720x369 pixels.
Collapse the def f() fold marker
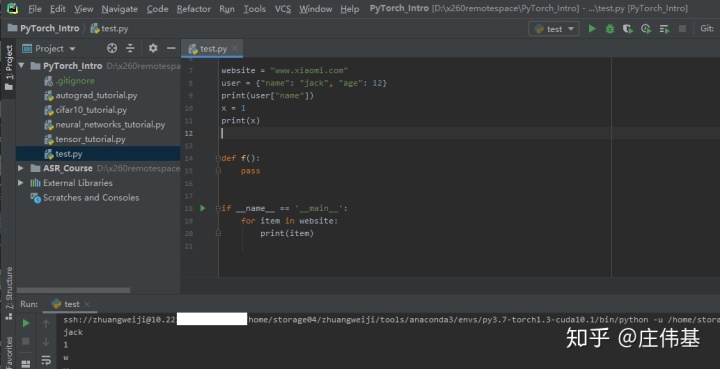[x=218, y=158]
